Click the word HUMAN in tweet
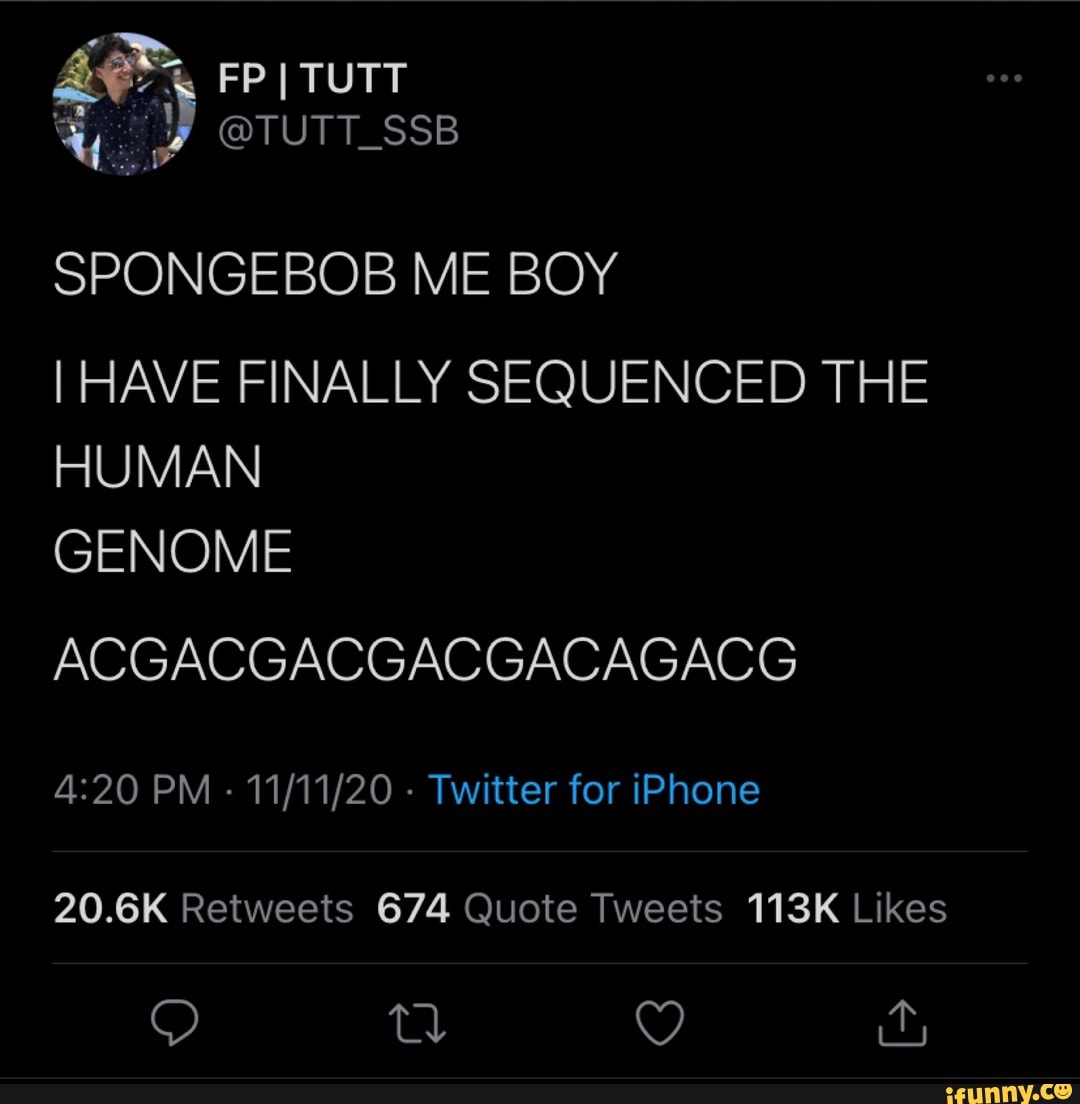The width and height of the screenshot is (1080, 1104). click(158, 465)
